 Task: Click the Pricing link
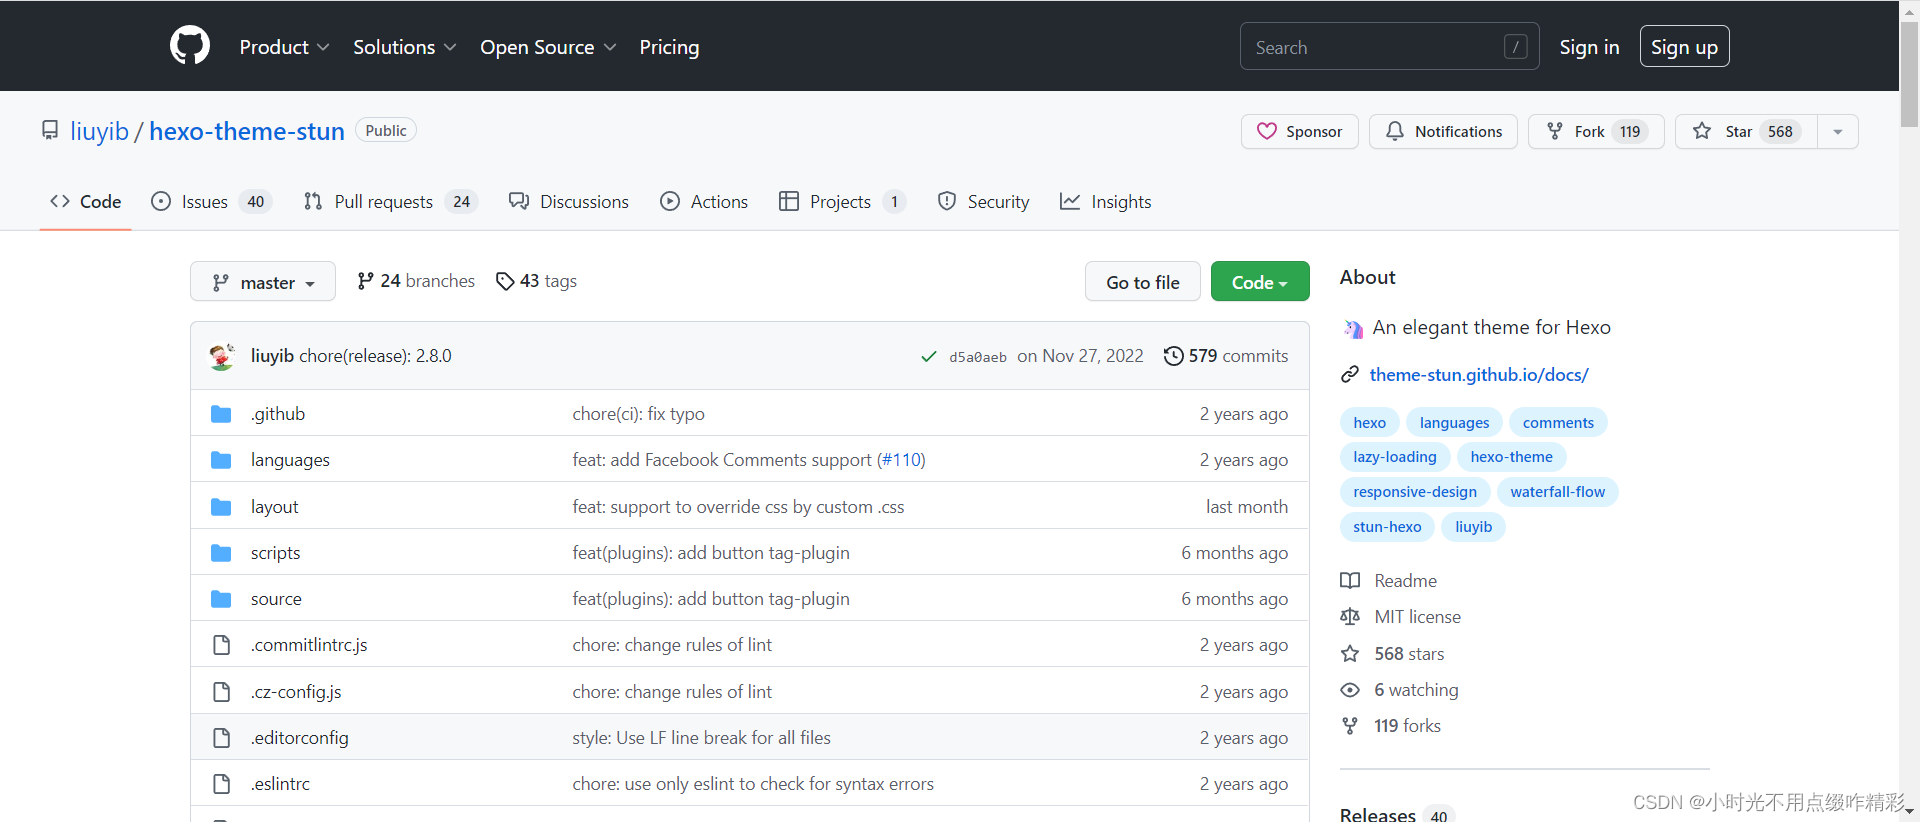click(669, 47)
